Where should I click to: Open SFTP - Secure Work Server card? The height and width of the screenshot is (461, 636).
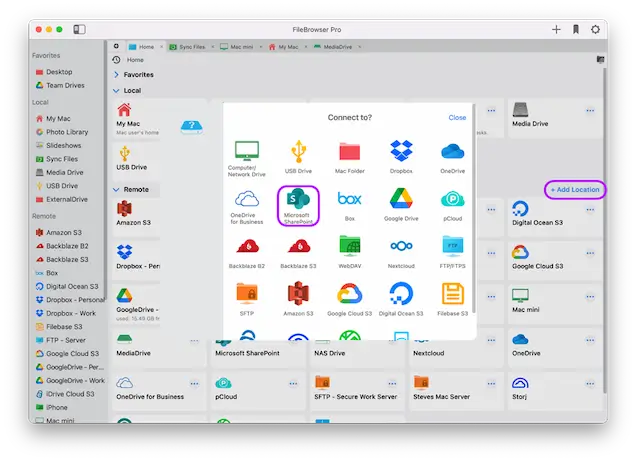357,389
